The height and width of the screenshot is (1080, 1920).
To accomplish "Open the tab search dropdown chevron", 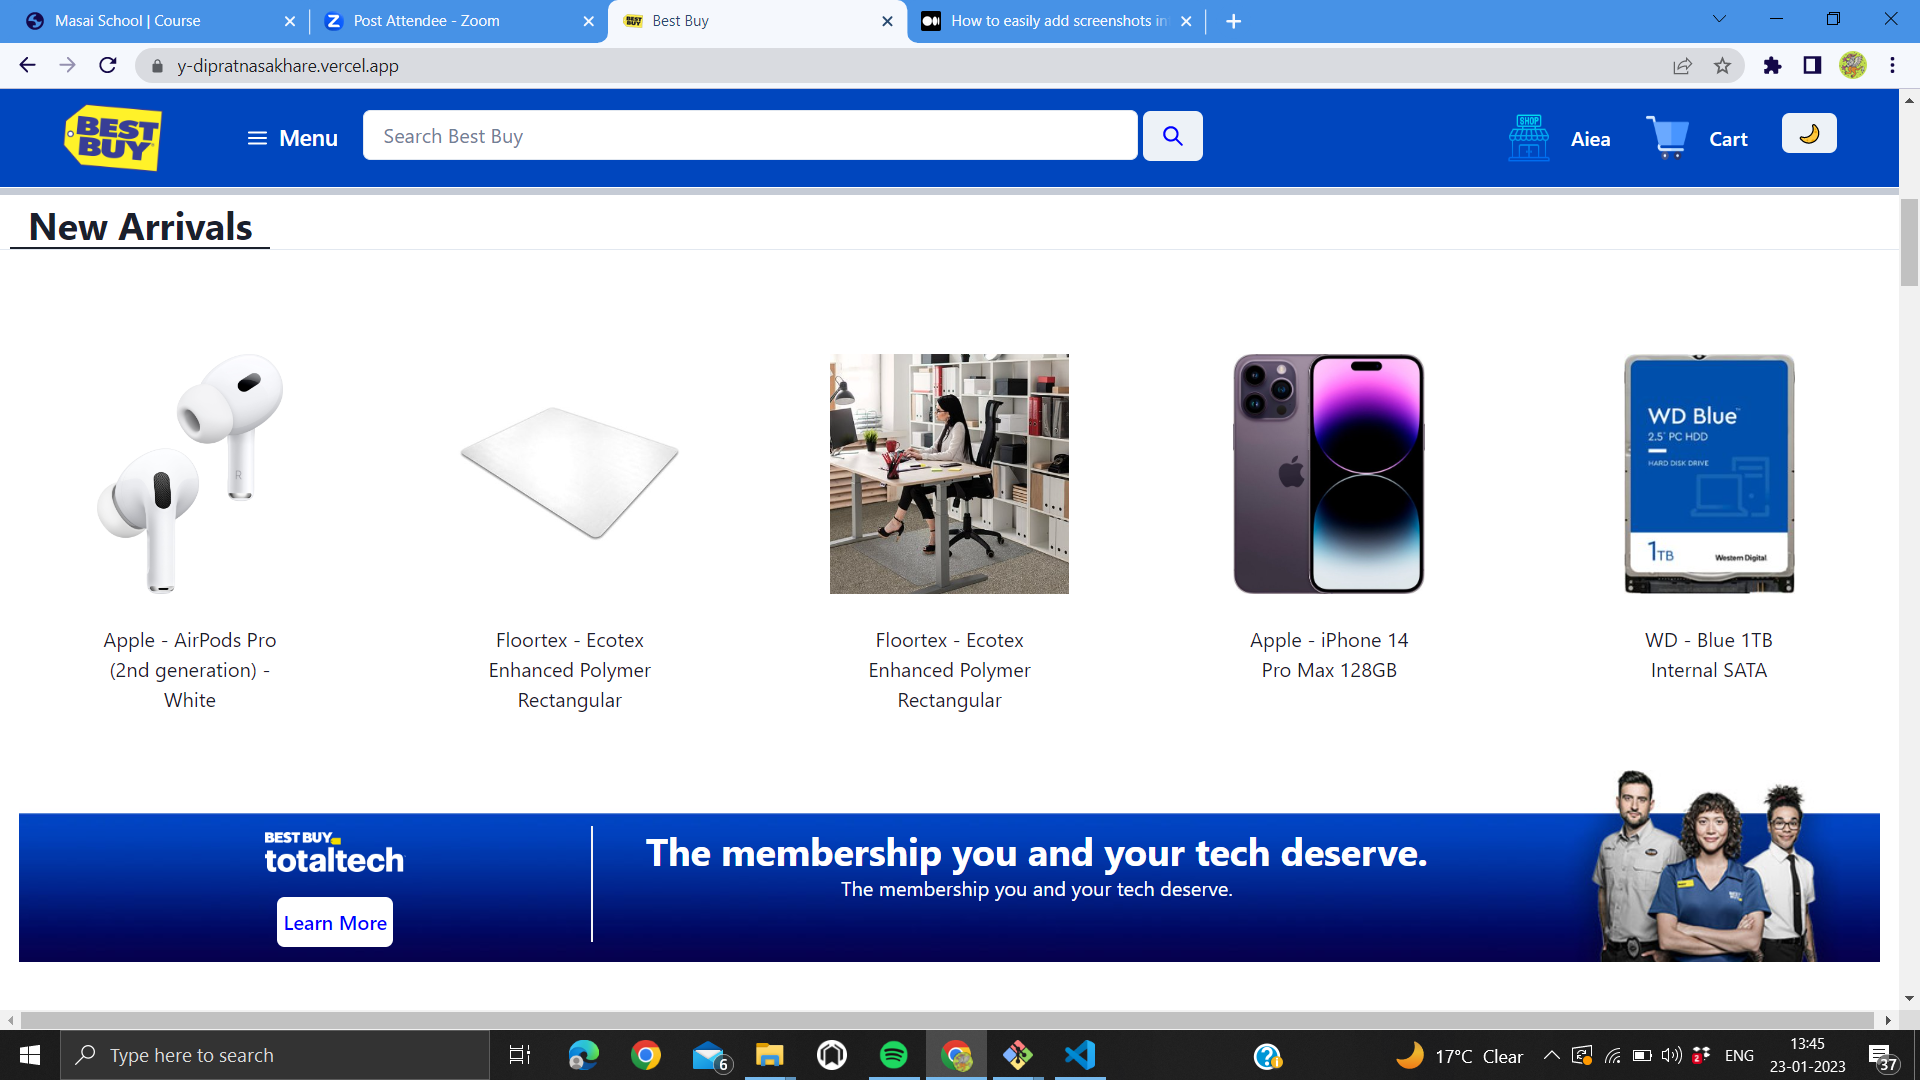I will click(x=1719, y=20).
